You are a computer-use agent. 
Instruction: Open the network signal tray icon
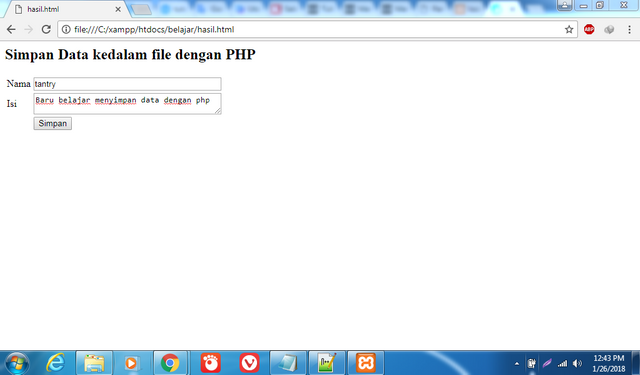click(x=562, y=363)
